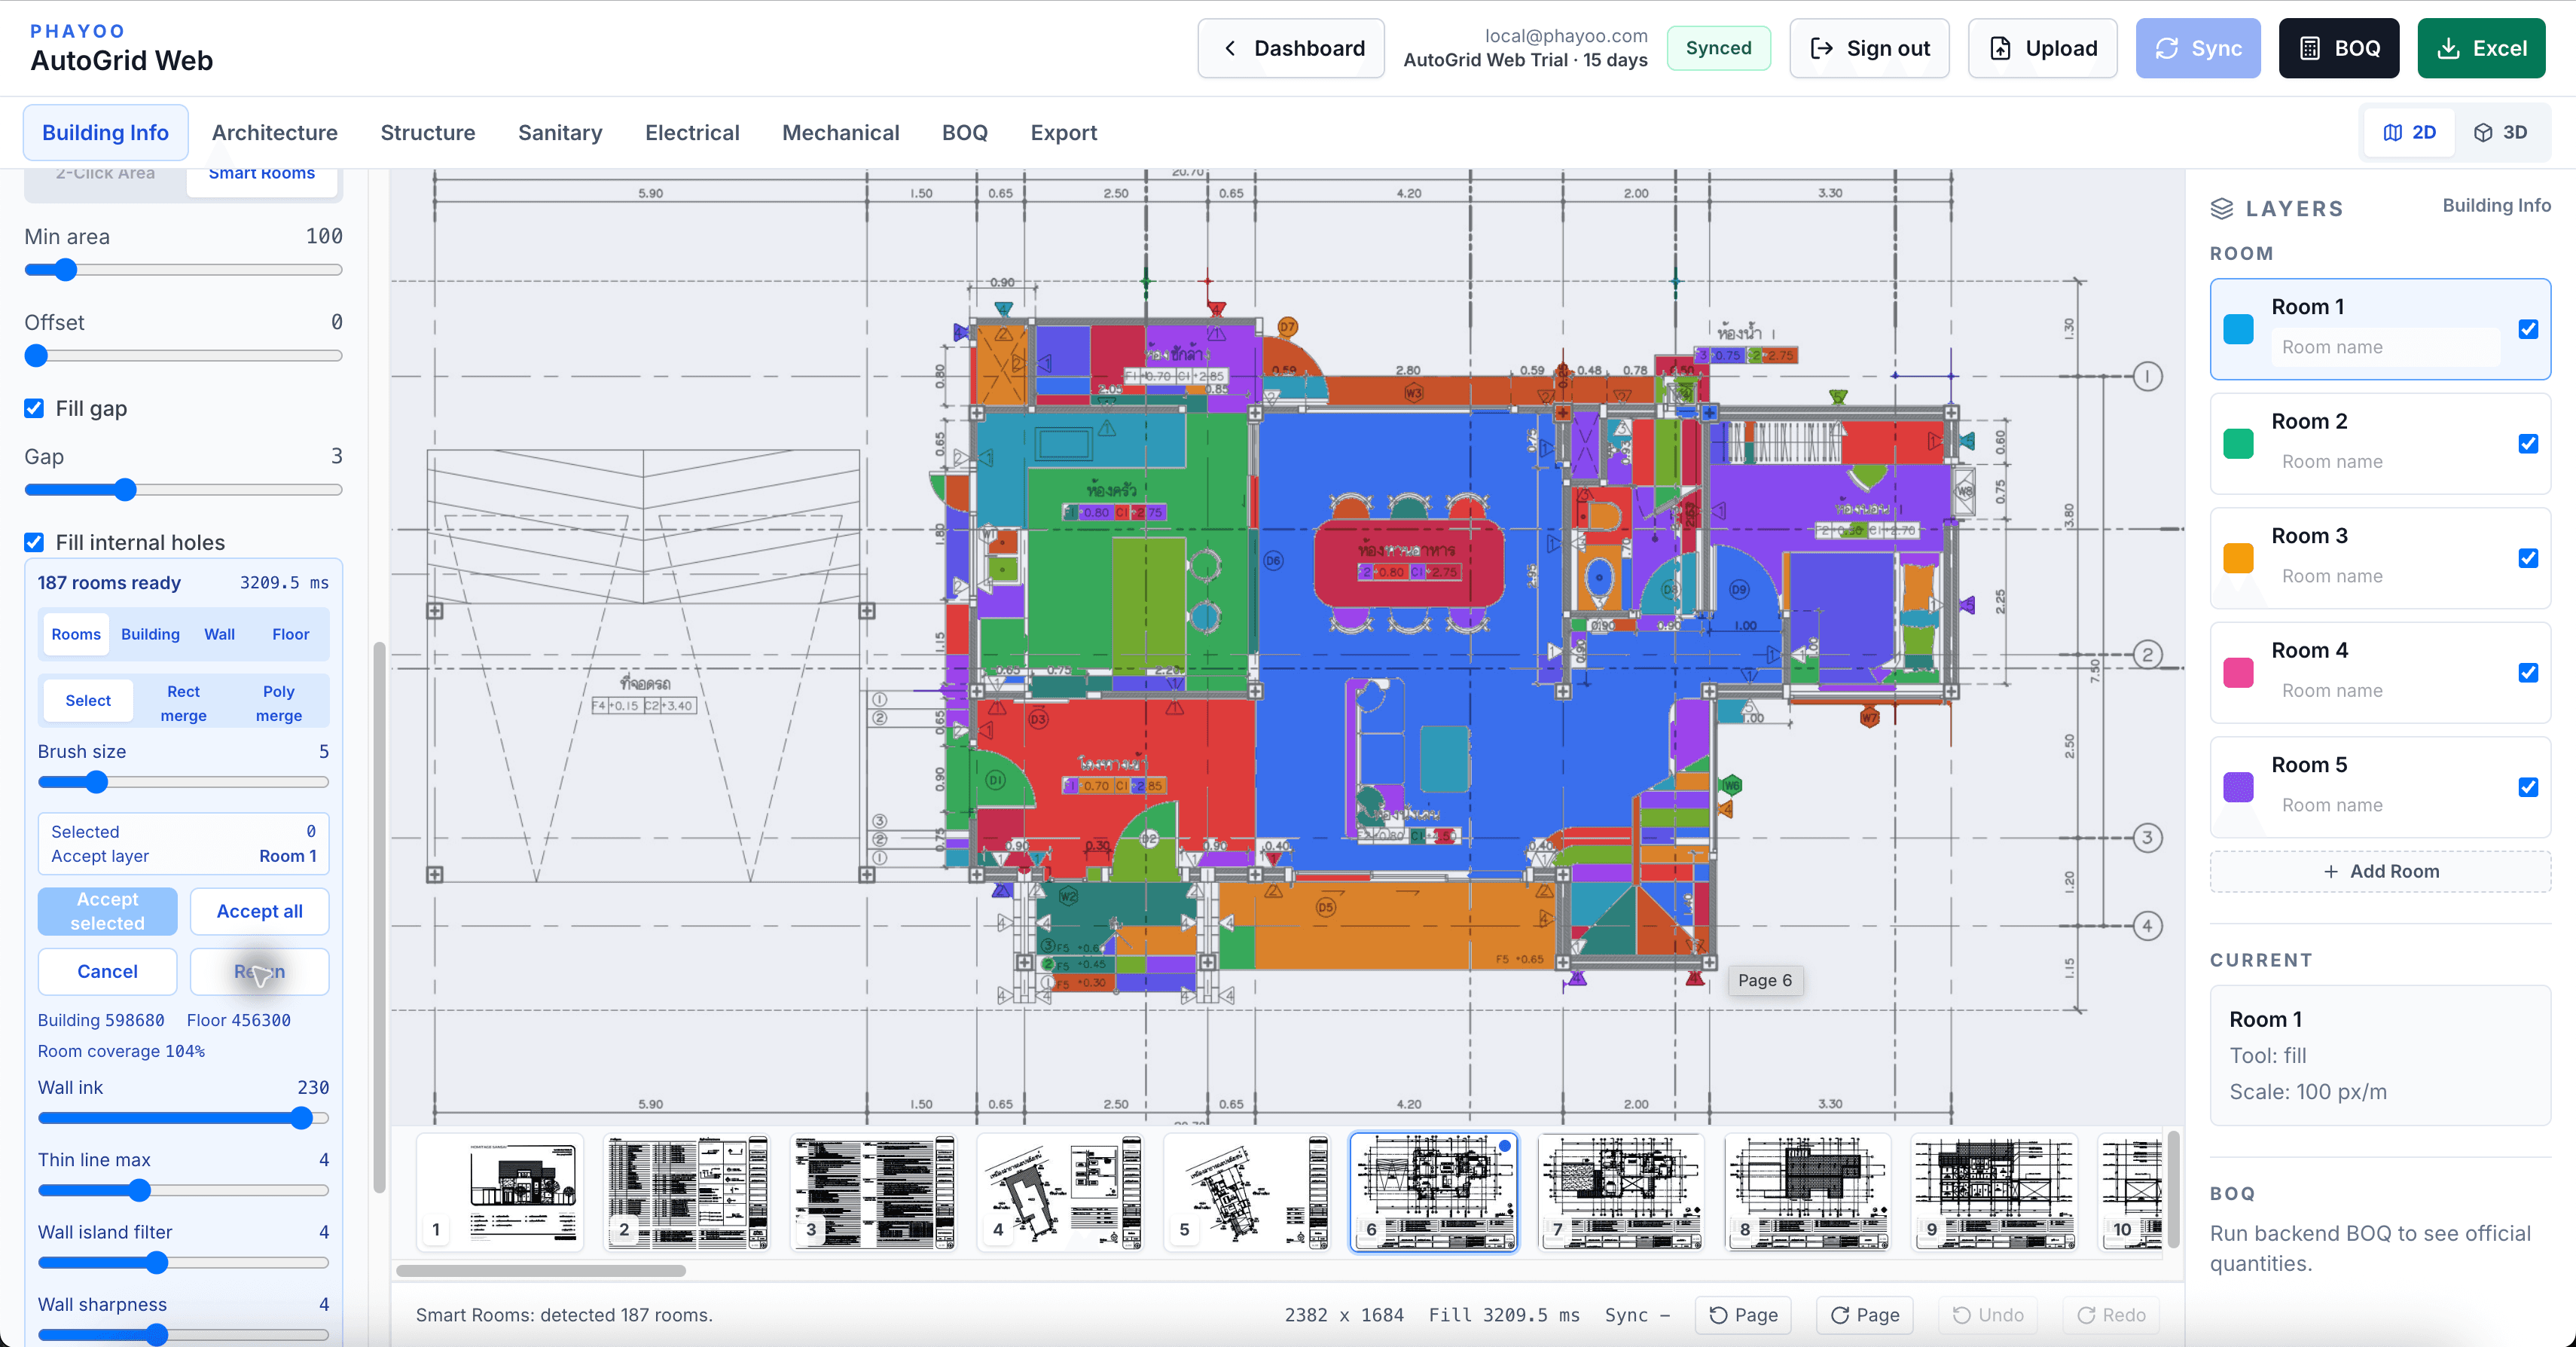
Task: Open the Electrical tab
Action: pyautogui.click(x=692, y=132)
